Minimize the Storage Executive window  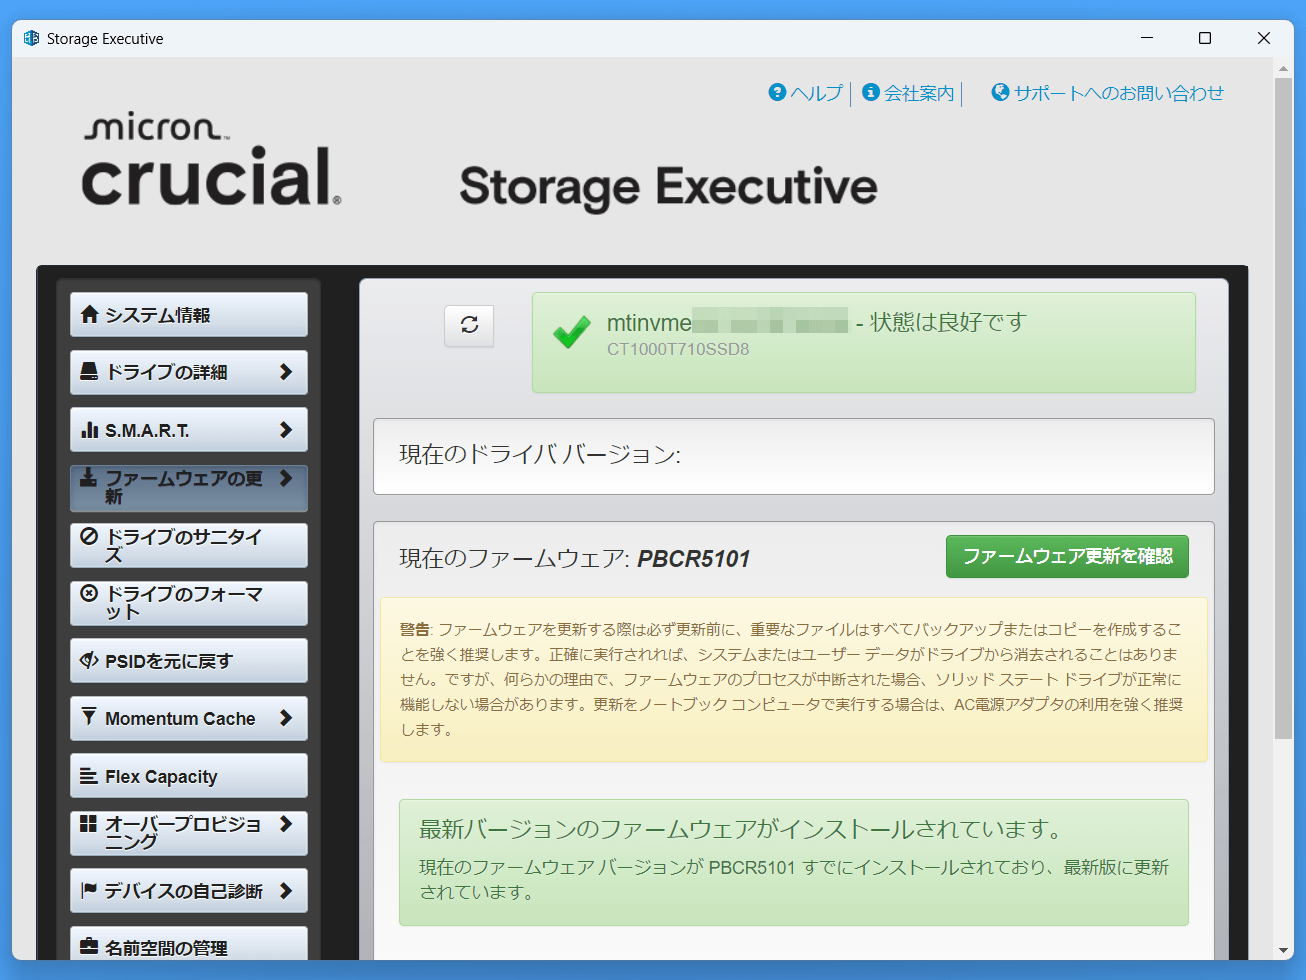click(x=1147, y=38)
